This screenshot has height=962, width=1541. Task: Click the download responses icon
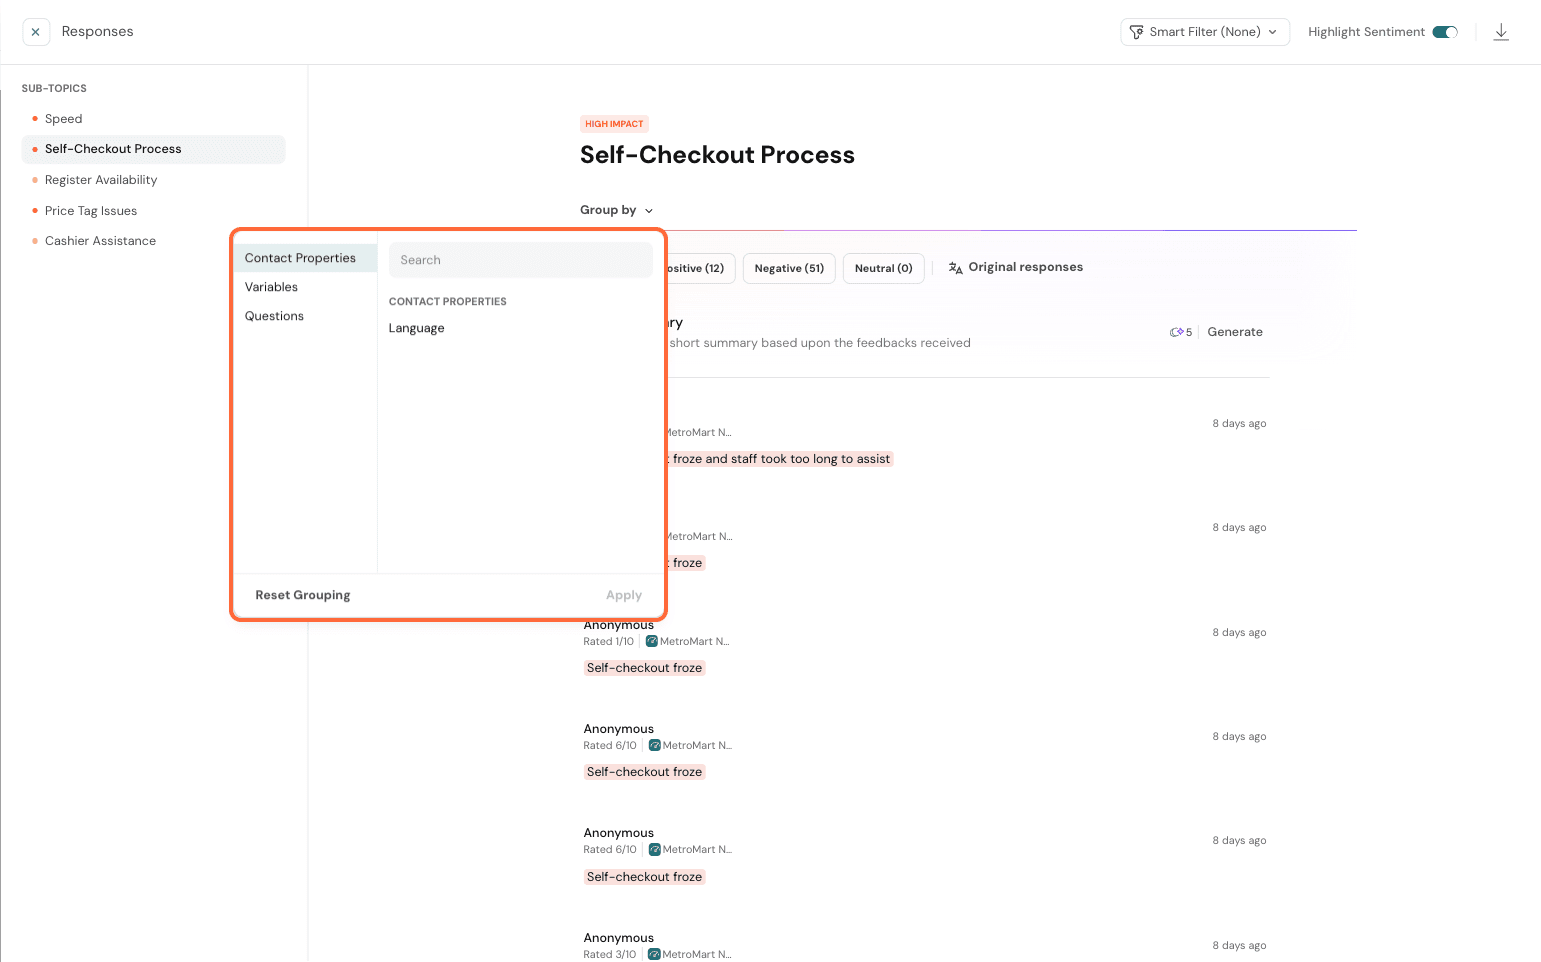[1501, 32]
